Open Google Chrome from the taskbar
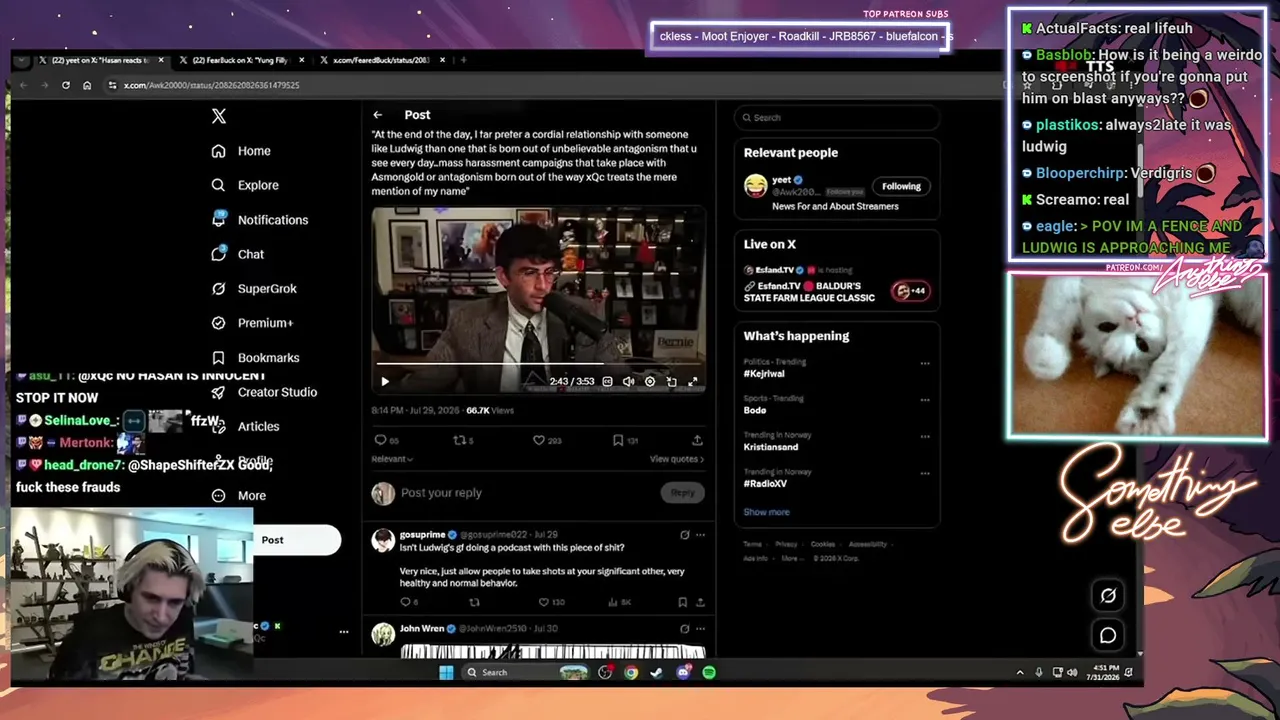The width and height of the screenshot is (1280, 720). pos(631,672)
